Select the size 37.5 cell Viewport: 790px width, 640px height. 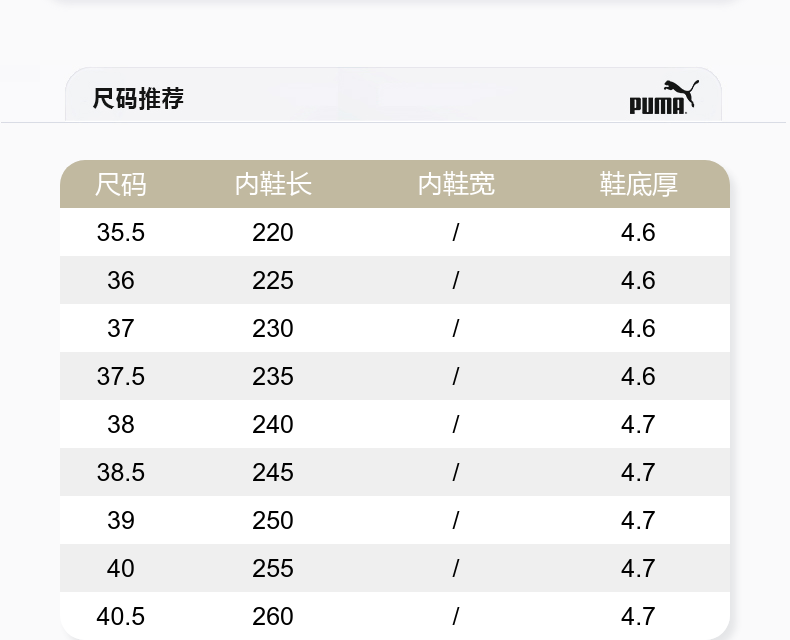121,377
